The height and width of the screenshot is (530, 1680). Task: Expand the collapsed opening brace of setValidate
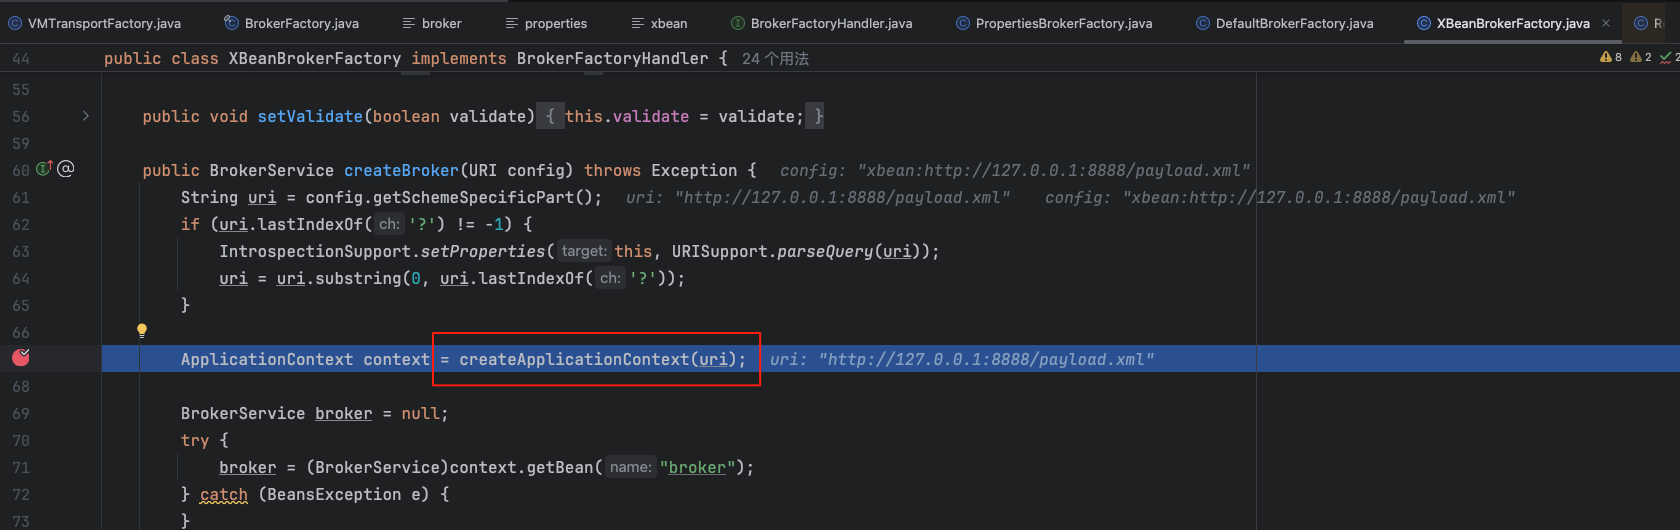550,117
